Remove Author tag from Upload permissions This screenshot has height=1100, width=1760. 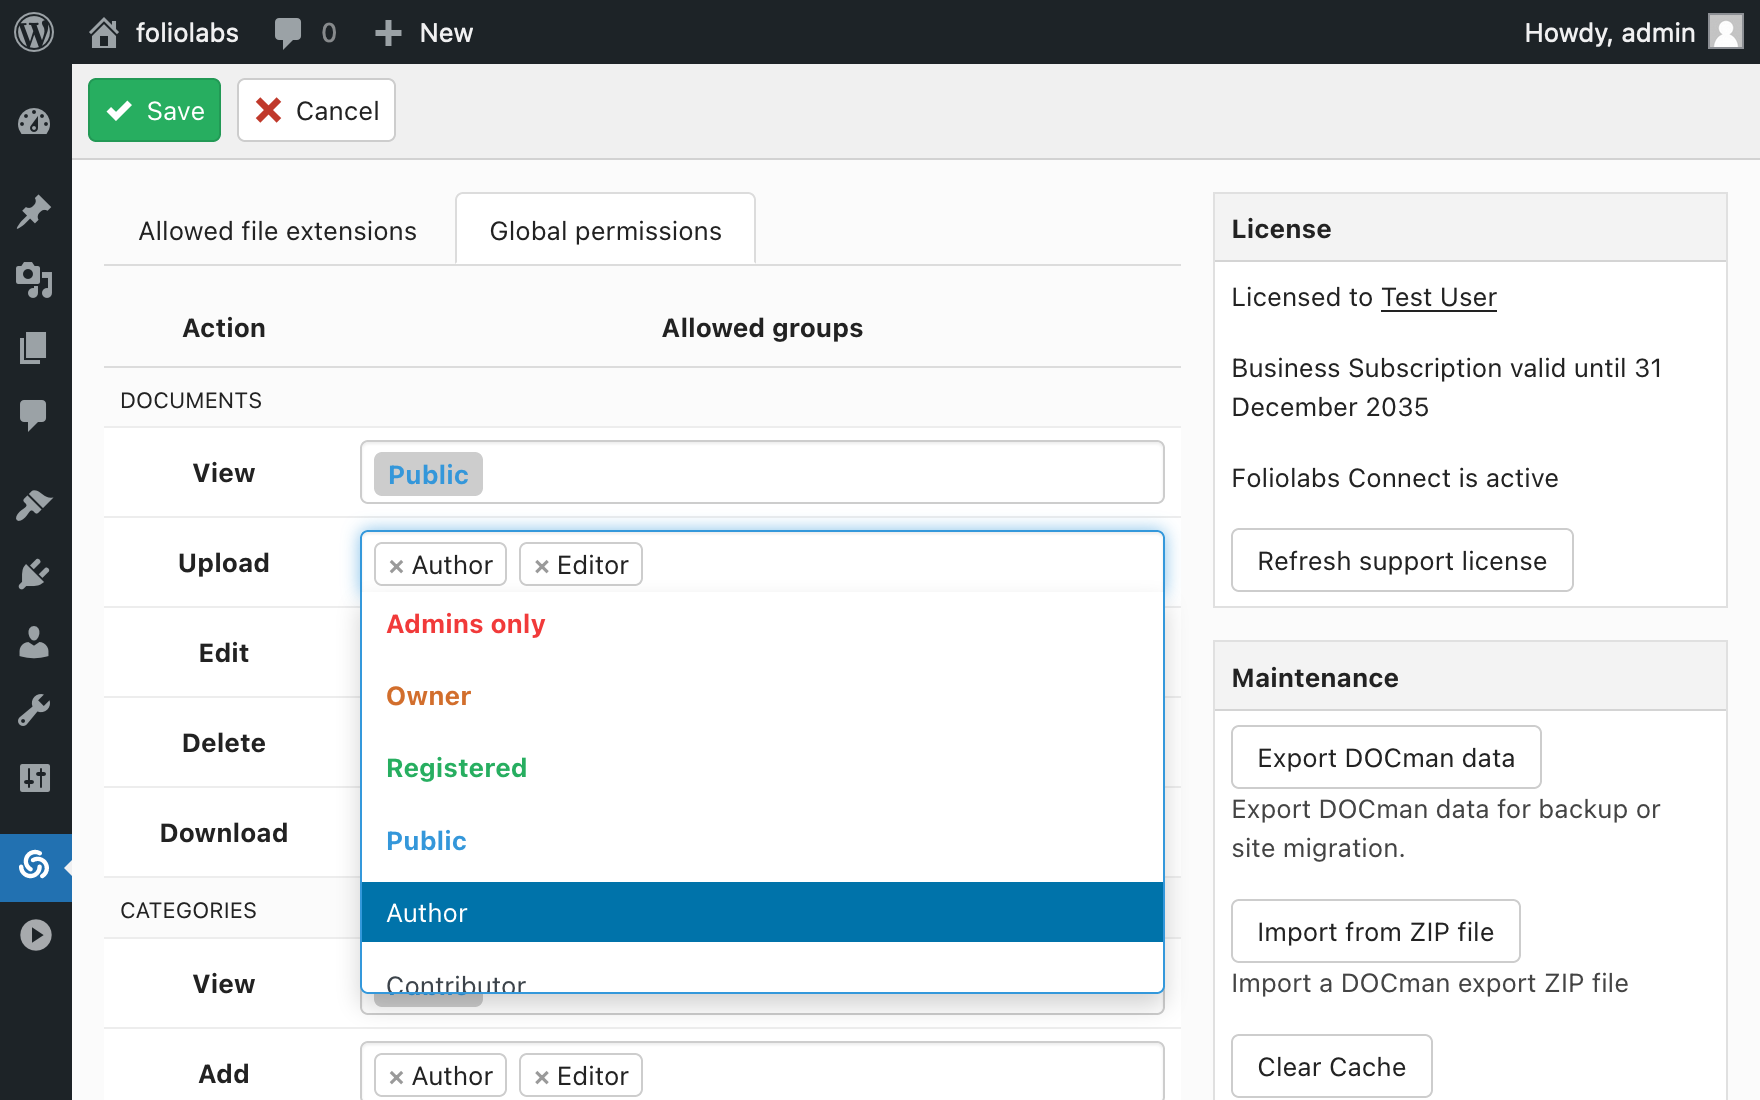tap(396, 566)
